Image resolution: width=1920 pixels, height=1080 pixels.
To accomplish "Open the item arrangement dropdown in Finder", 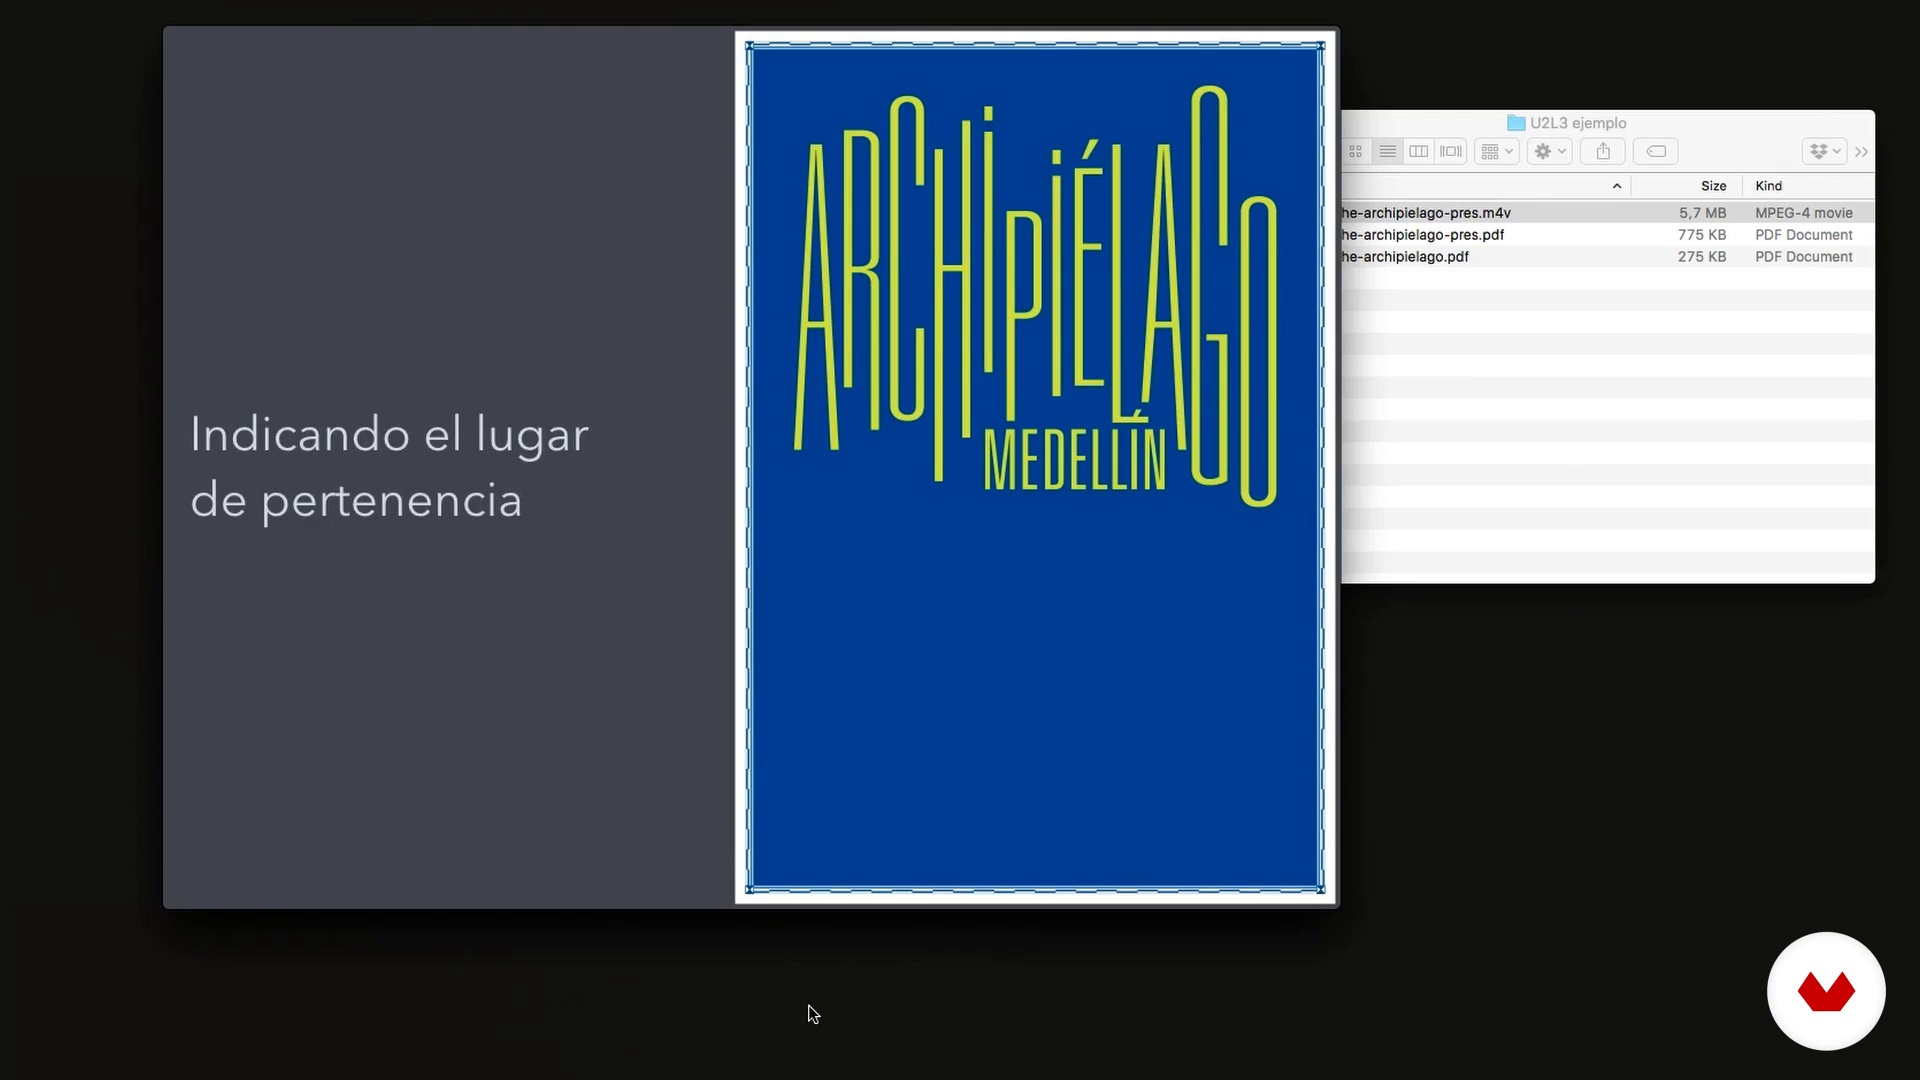I will 1497,152.
